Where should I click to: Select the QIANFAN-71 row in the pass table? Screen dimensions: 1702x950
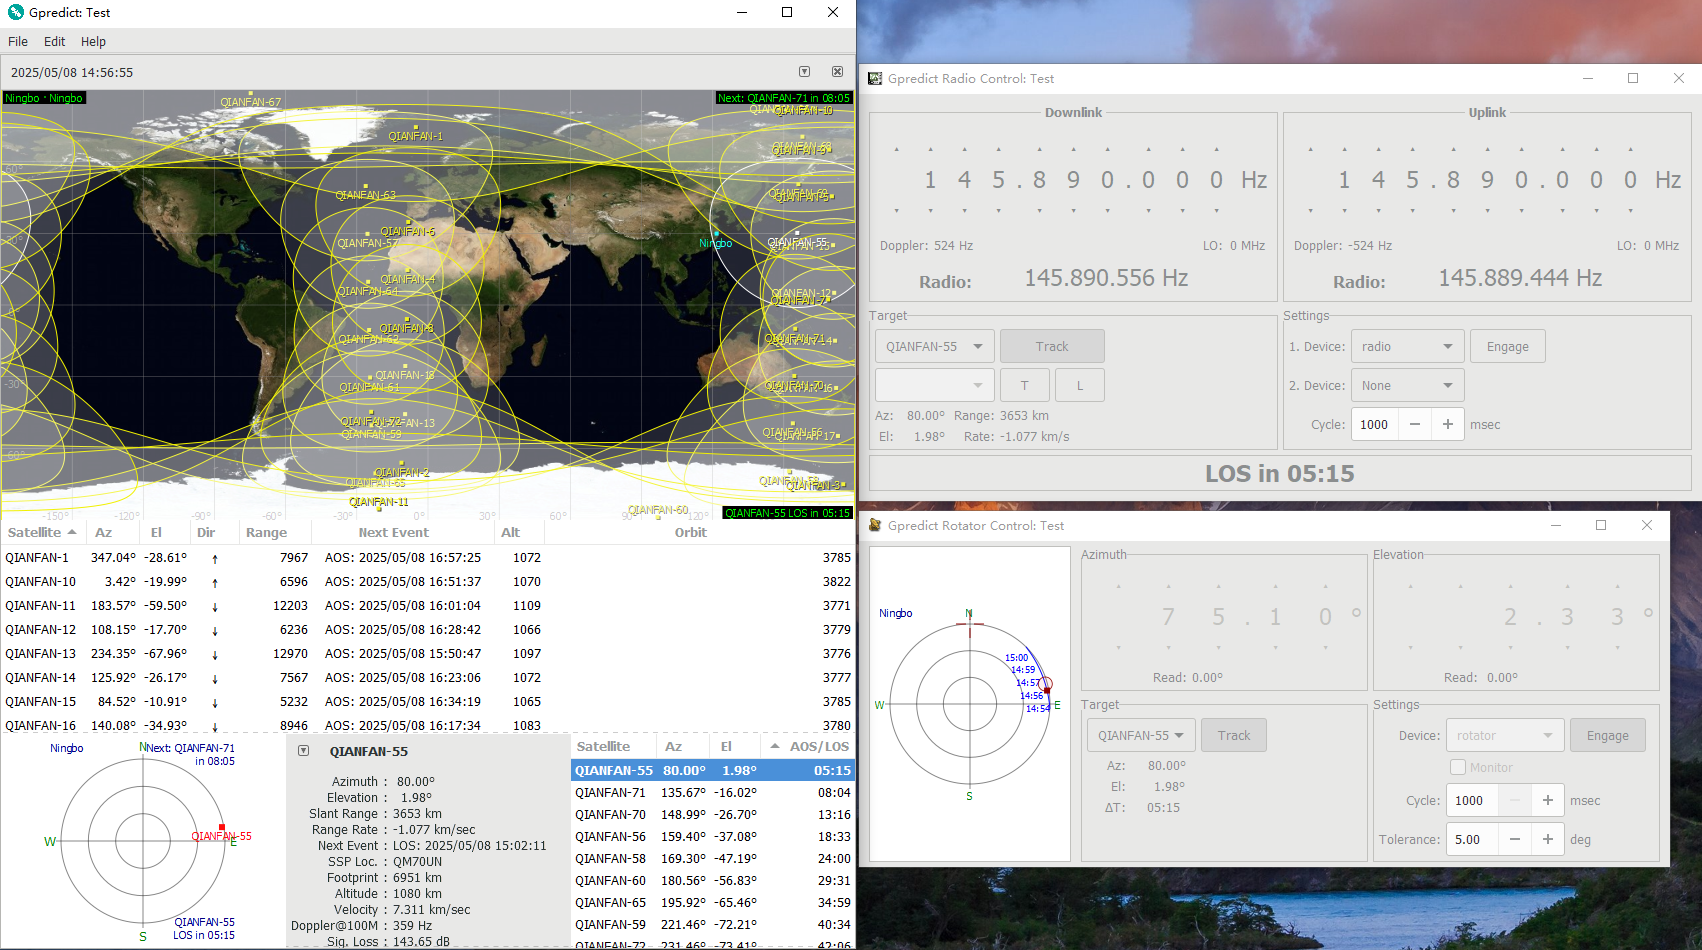[700, 792]
